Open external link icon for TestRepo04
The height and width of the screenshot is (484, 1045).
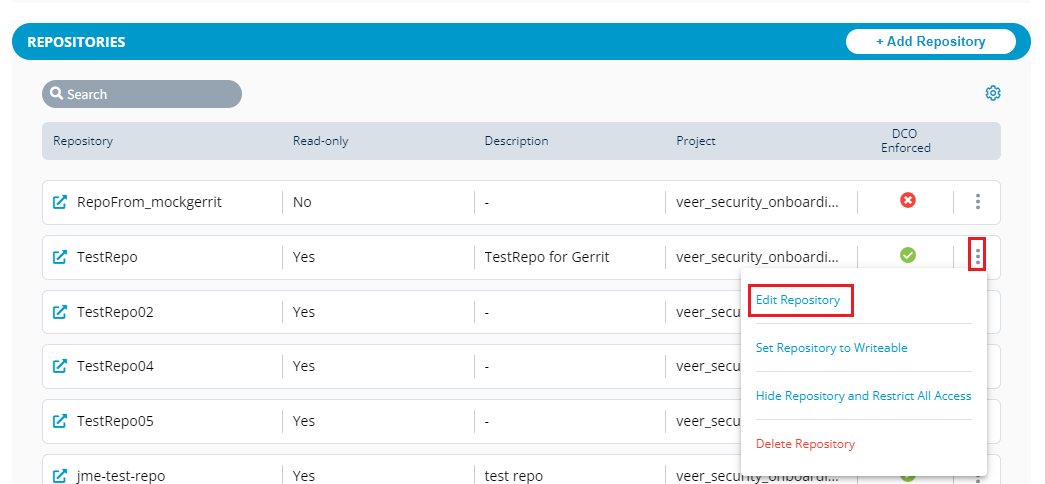[60, 366]
